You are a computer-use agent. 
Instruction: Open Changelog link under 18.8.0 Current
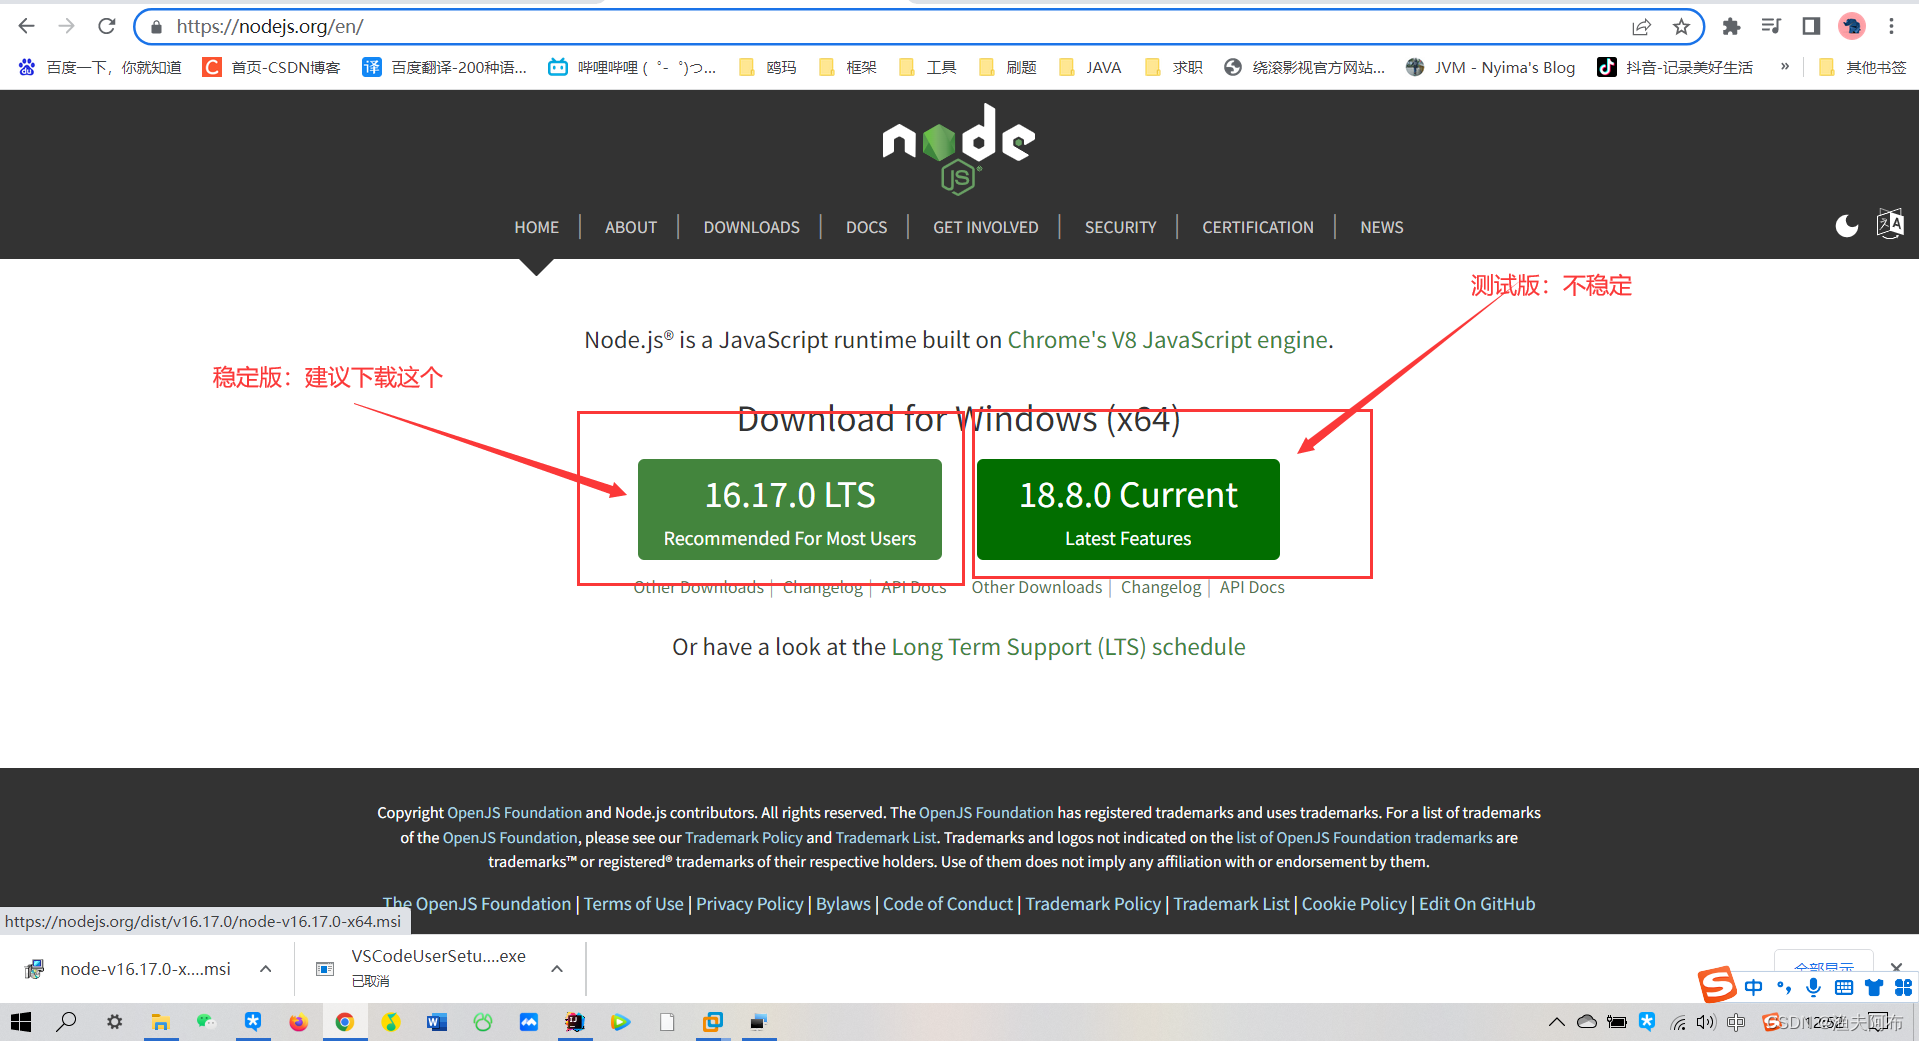[x=1160, y=587]
